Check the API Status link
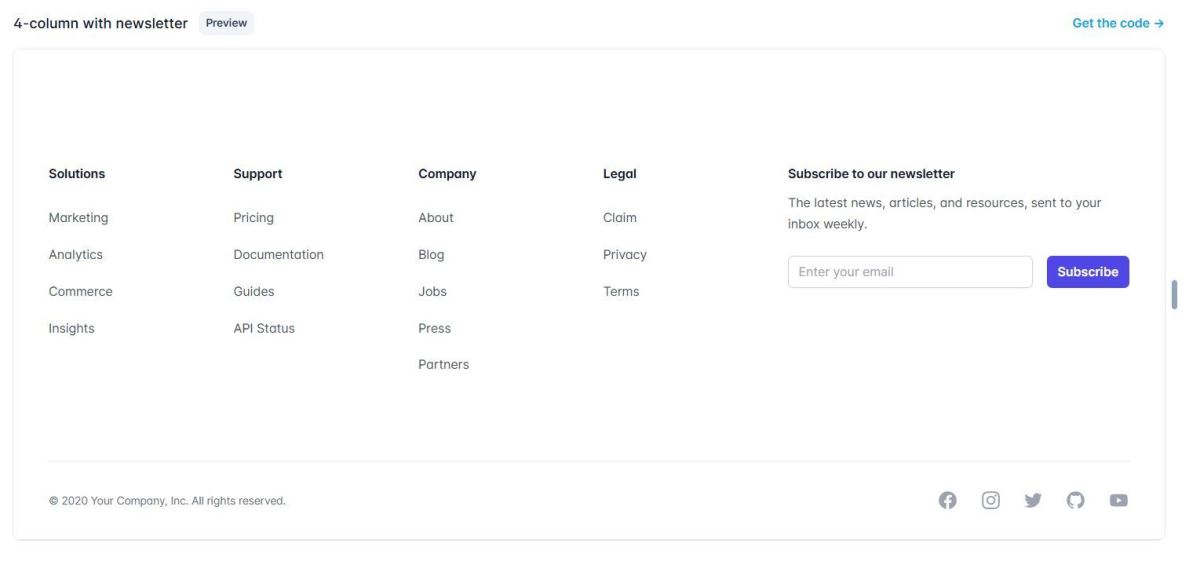 [264, 328]
